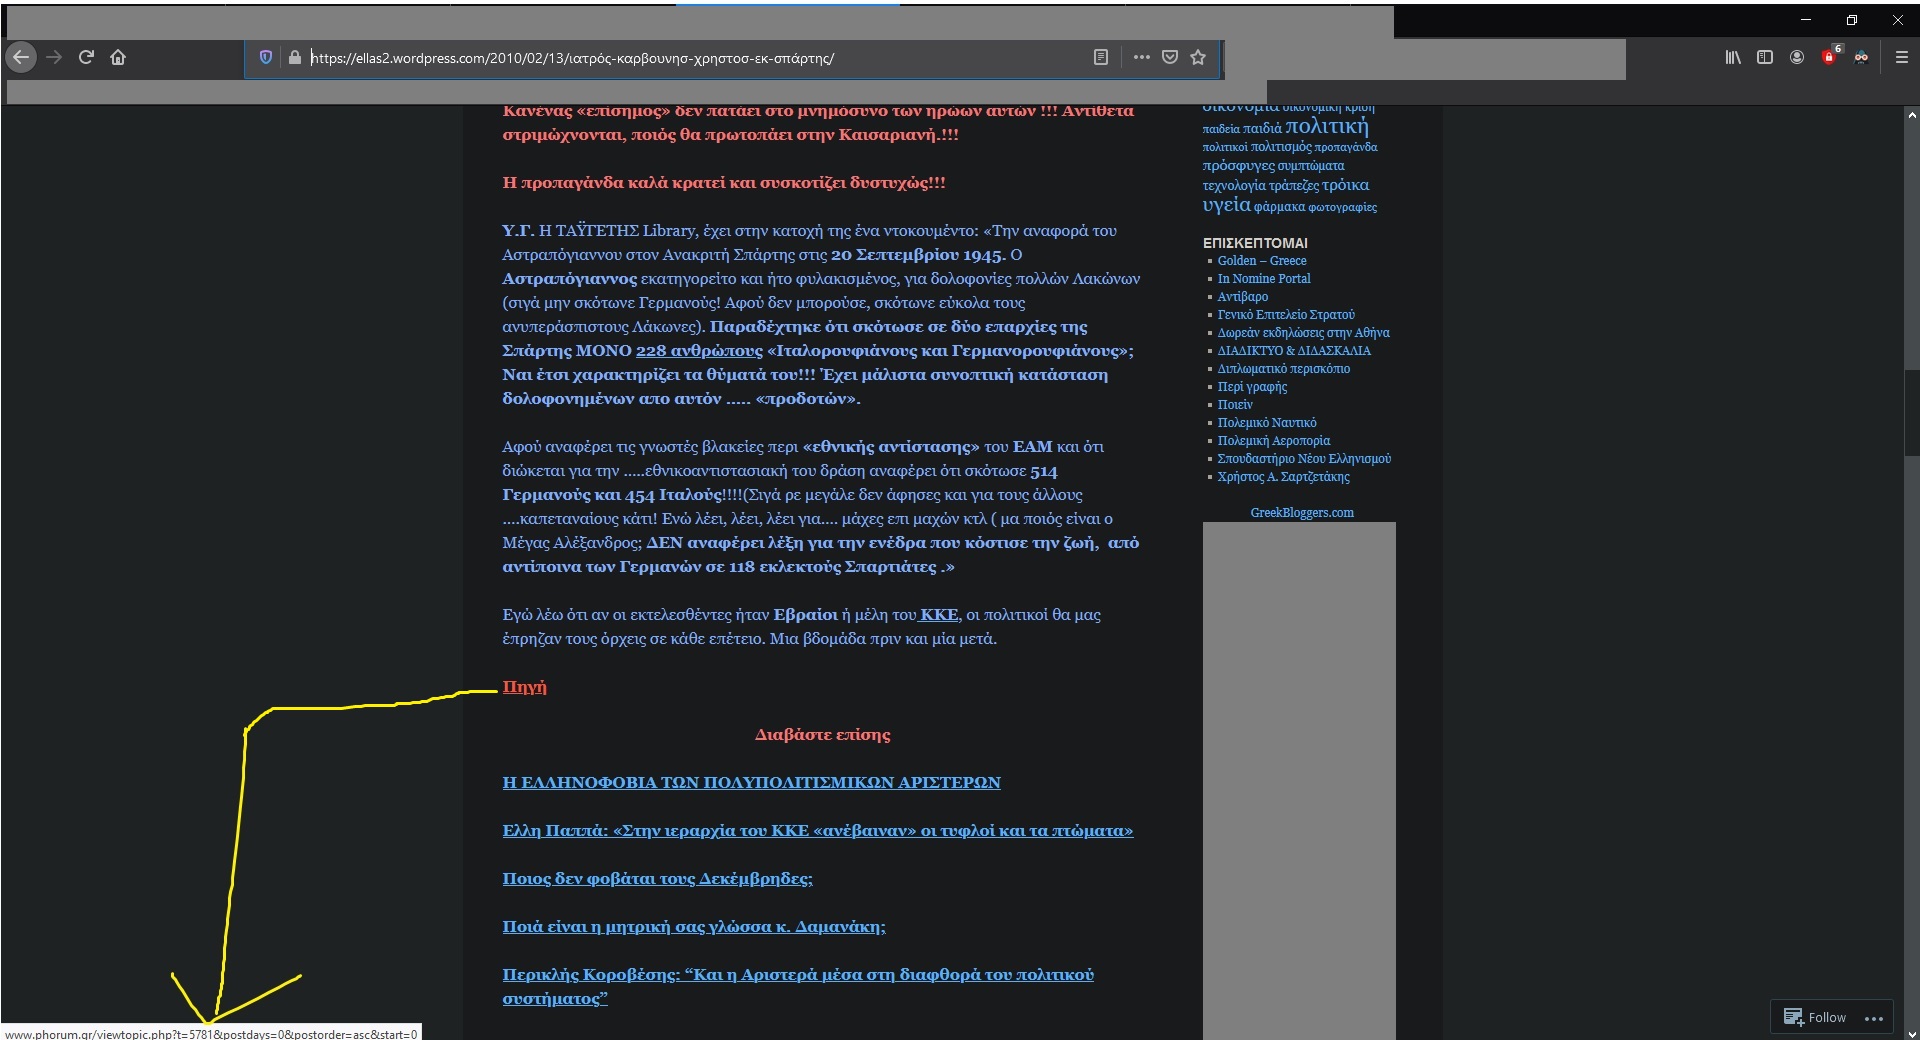Click the browser forward arrow

[54, 57]
